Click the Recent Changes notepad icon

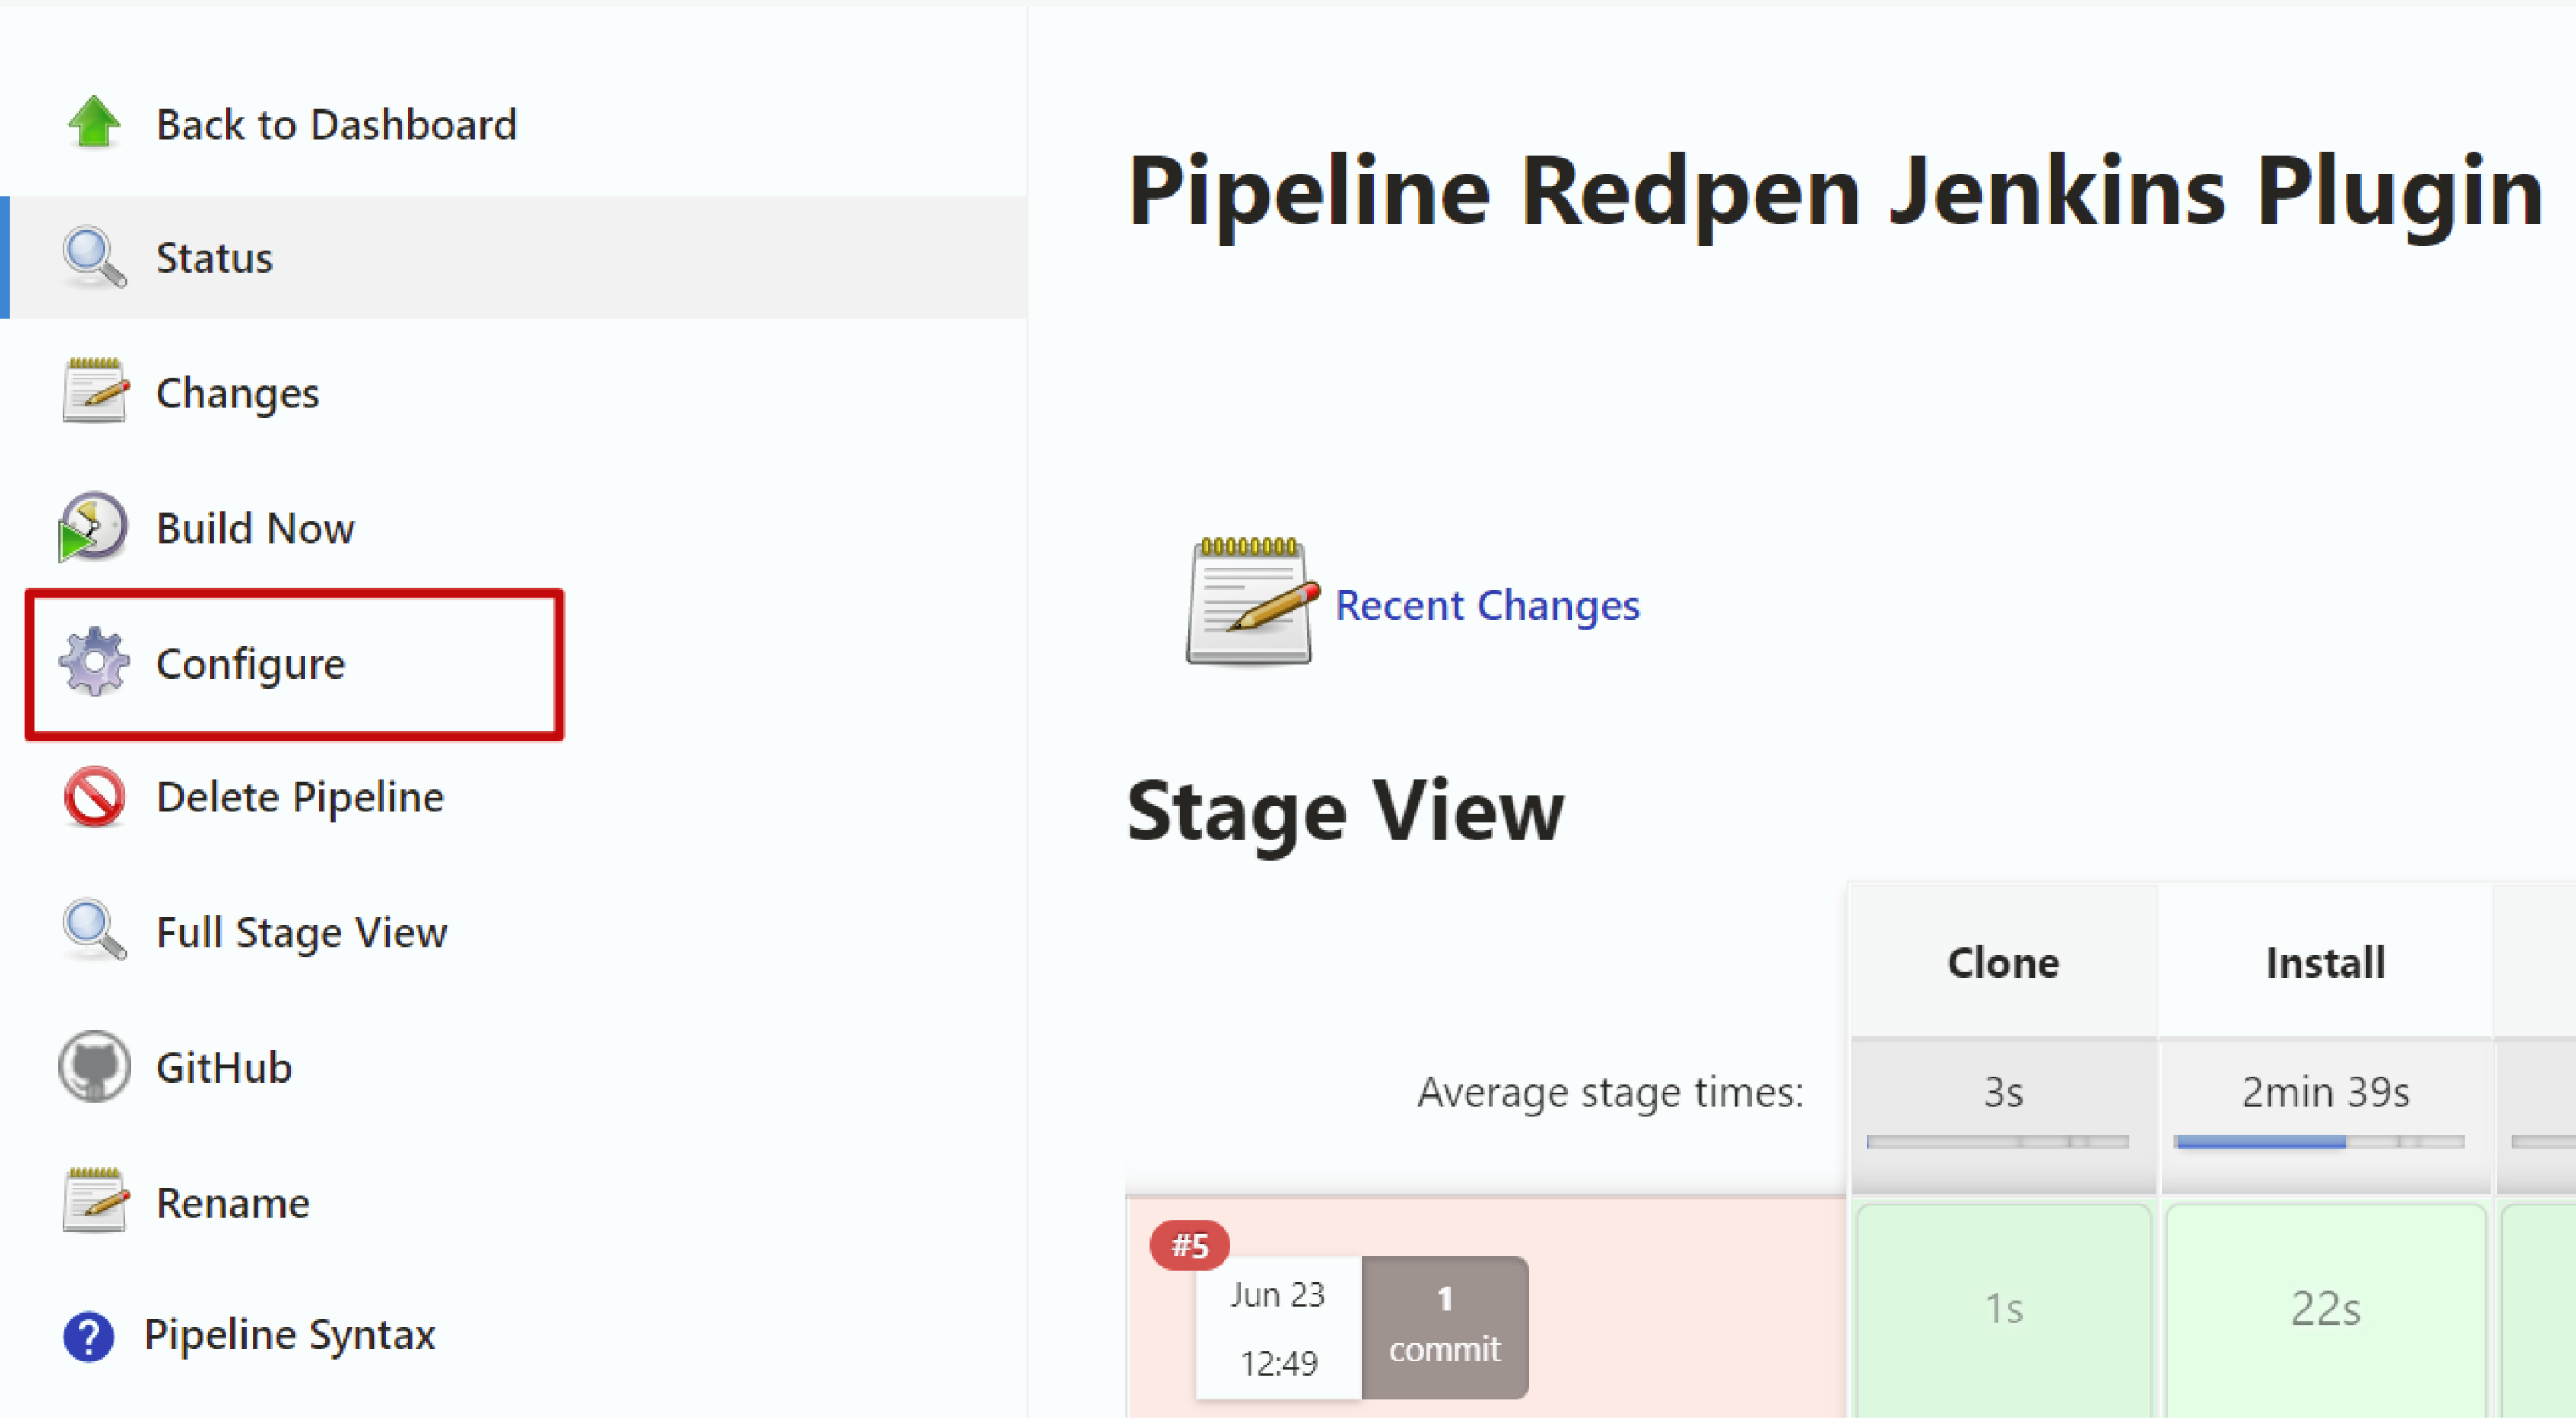coord(1251,601)
